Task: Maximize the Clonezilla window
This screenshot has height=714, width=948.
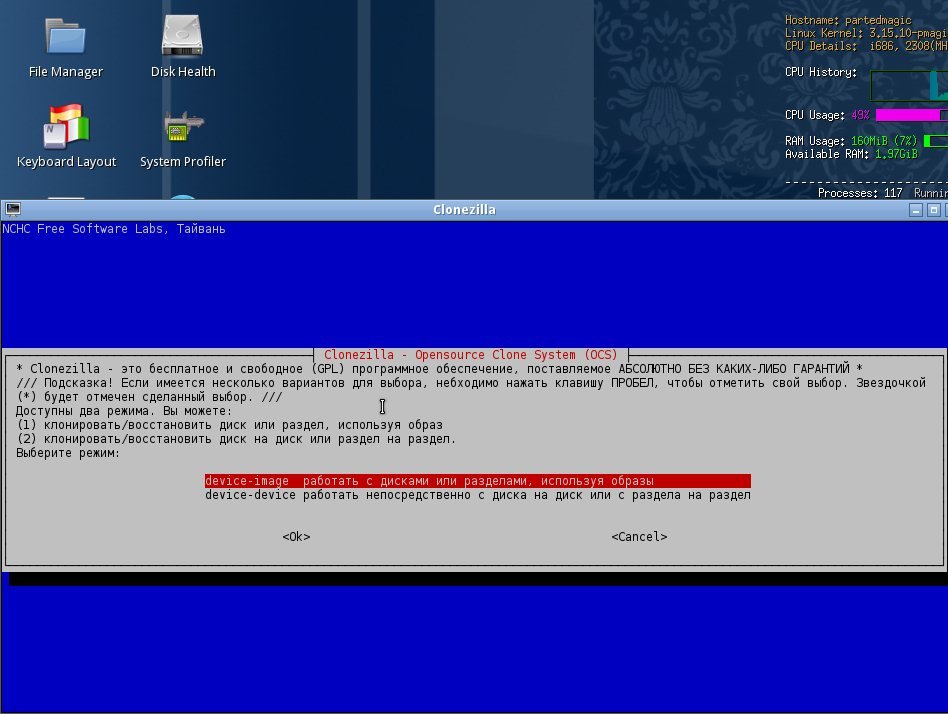Action: pyautogui.click(x=933, y=210)
